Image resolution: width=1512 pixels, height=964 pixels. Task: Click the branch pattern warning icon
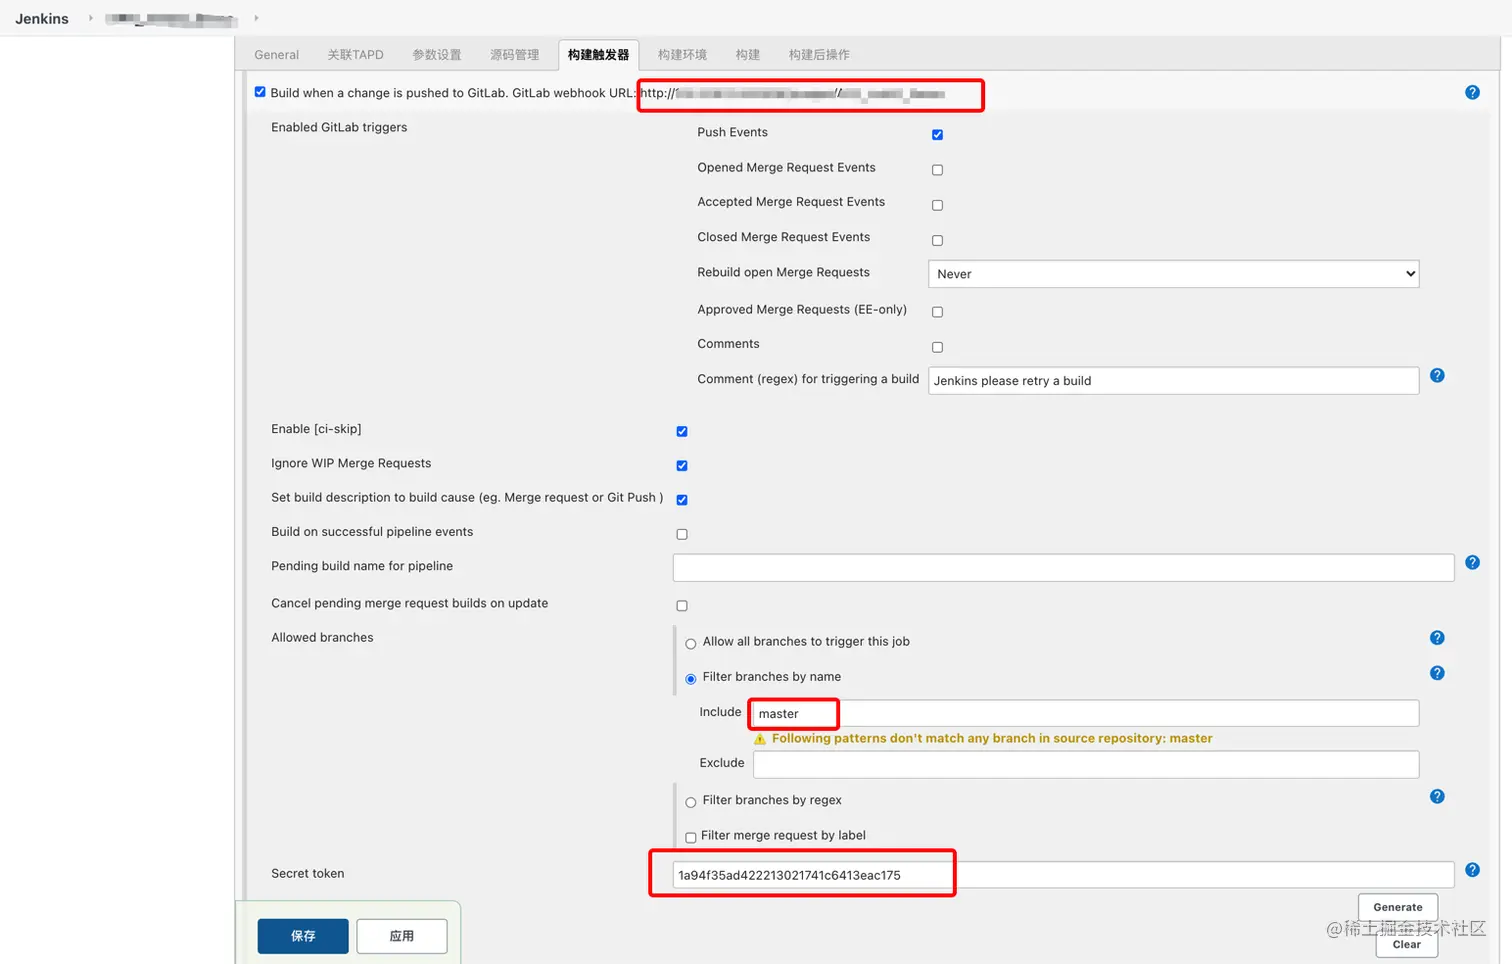pos(760,739)
